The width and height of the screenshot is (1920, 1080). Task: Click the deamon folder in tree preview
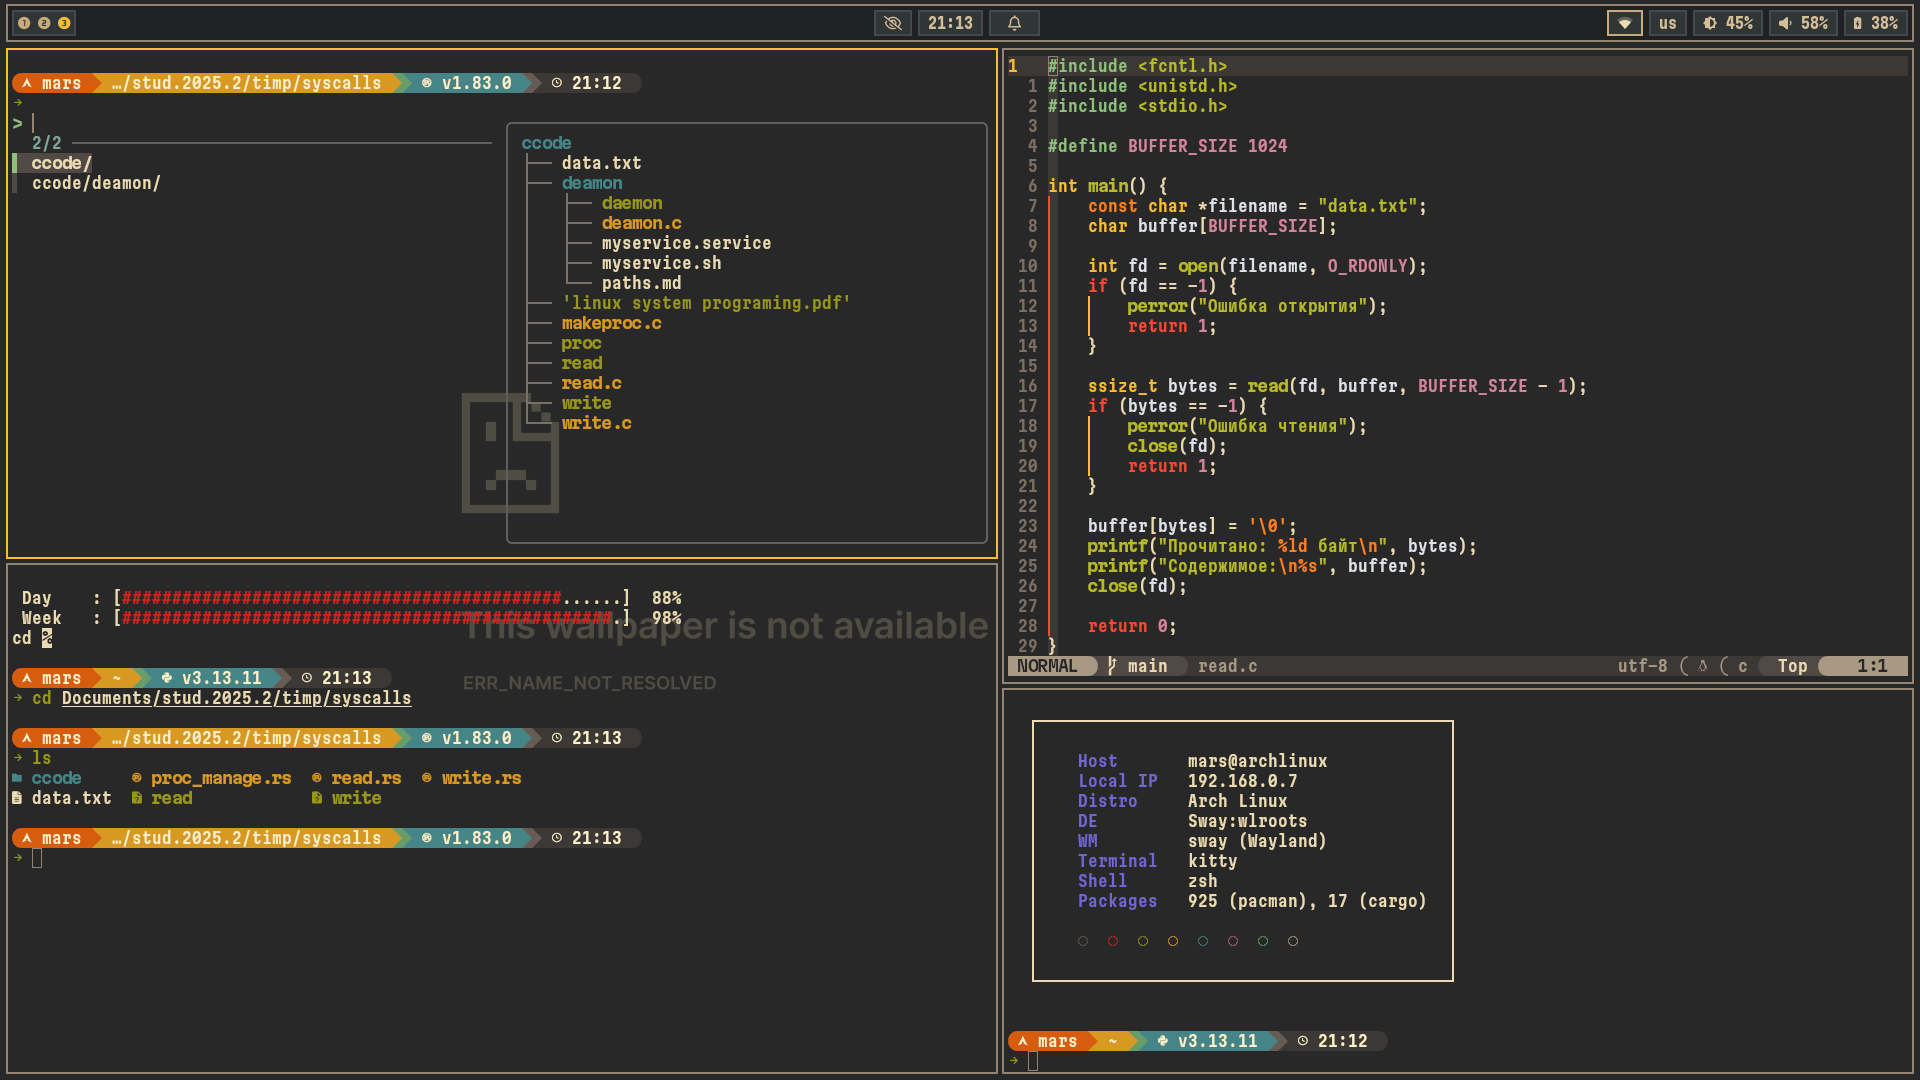(591, 183)
